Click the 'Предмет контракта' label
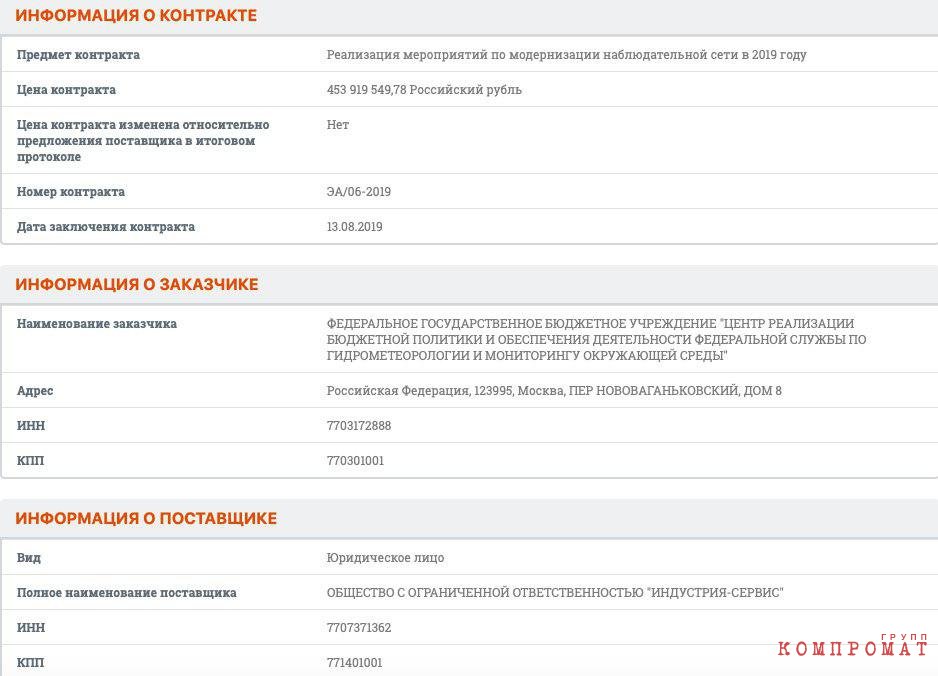938x676 pixels. click(78, 54)
